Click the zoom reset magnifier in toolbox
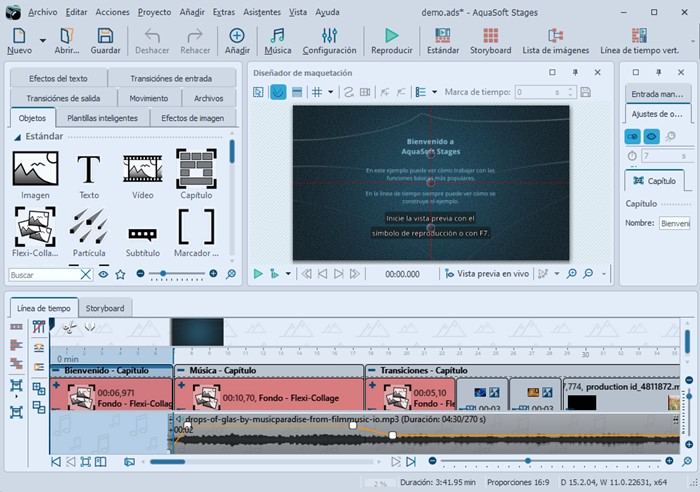 pyautogui.click(x=231, y=274)
